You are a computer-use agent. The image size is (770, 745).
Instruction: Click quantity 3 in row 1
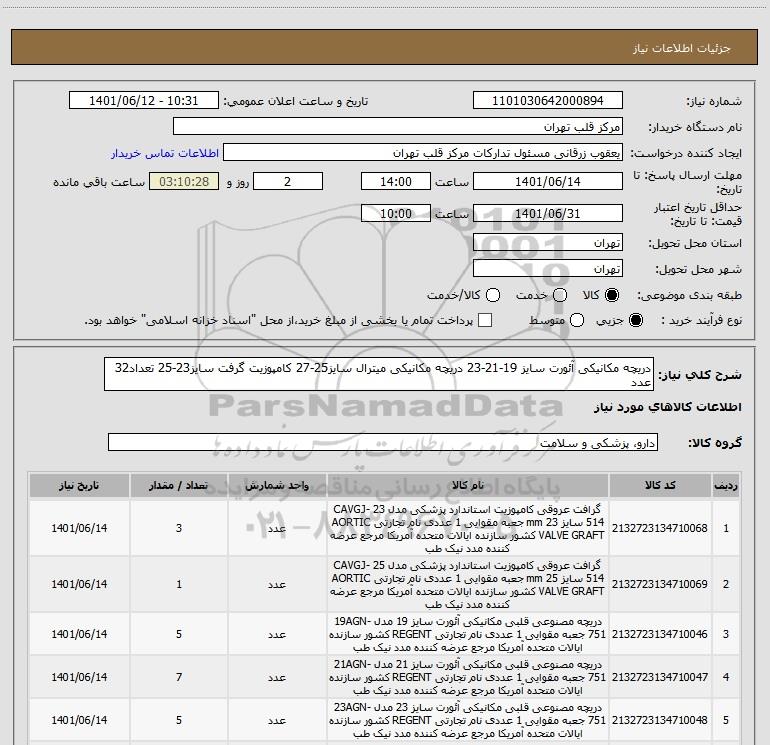coord(179,528)
